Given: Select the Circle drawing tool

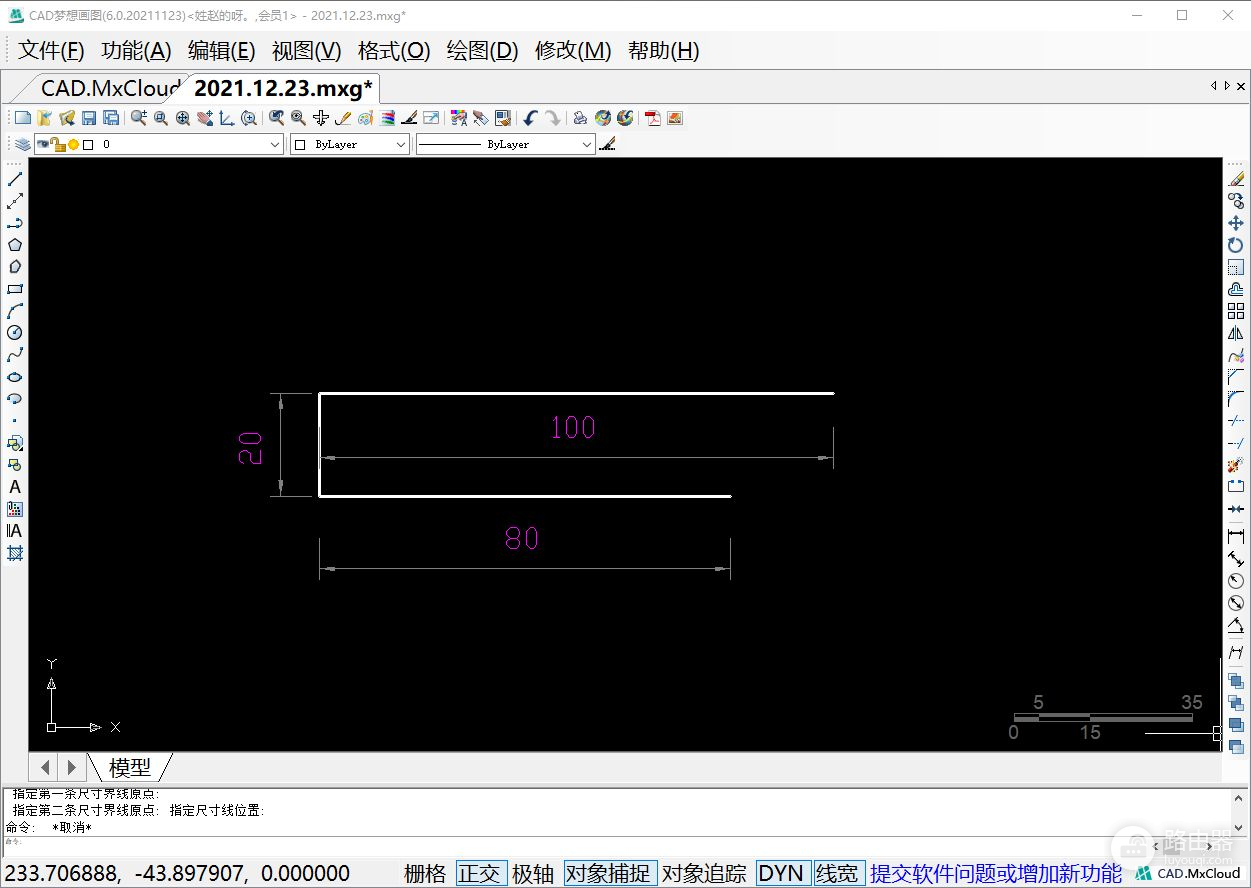Looking at the screenshot, I should point(15,333).
